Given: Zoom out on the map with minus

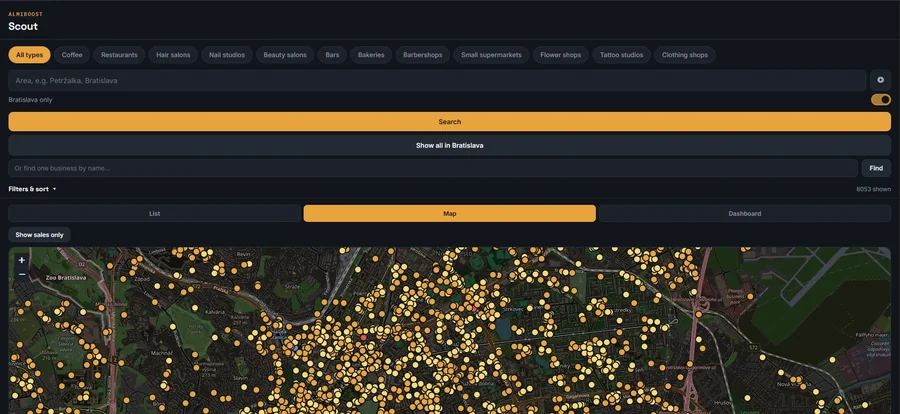Looking at the screenshot, I should [x=22, y=274].
